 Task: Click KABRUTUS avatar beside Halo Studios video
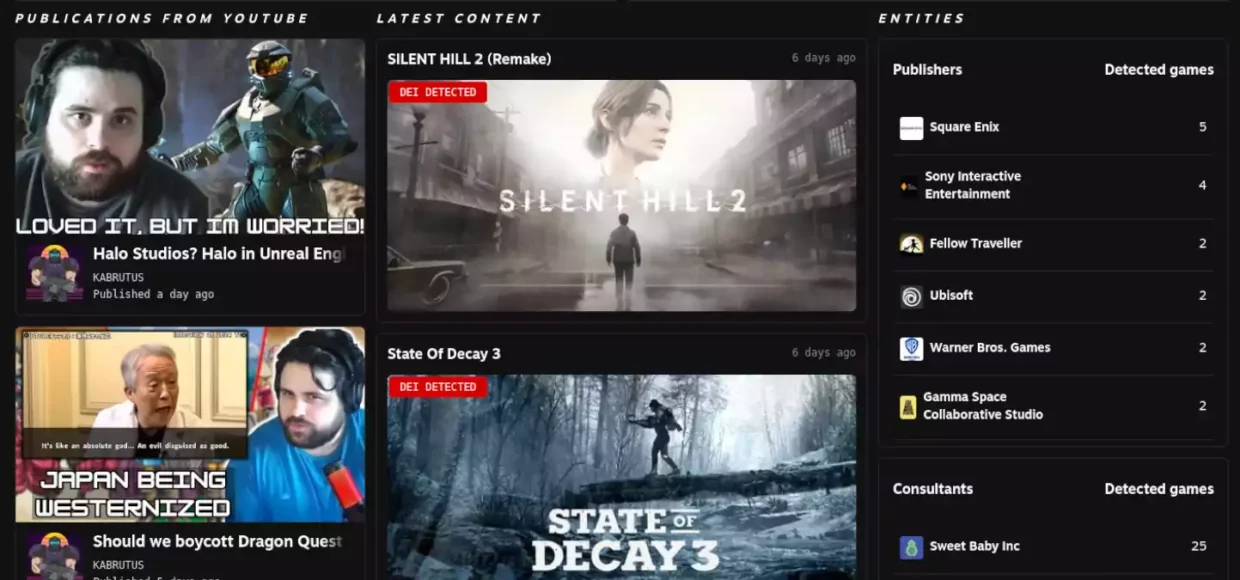point(55,273)
